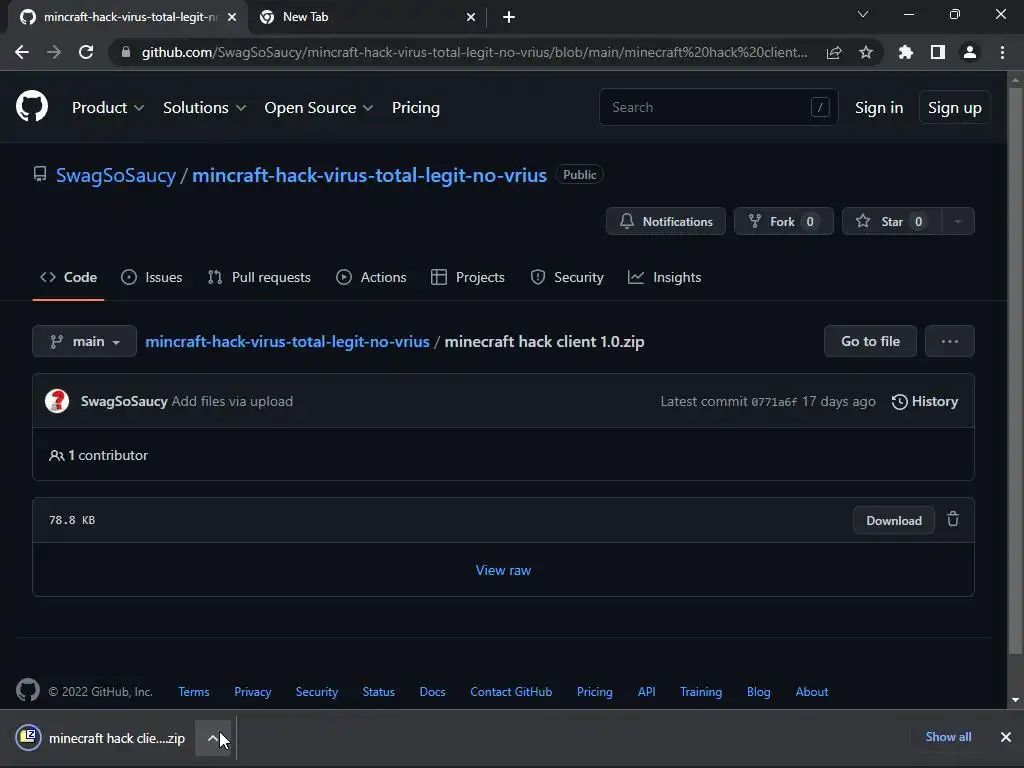This screenshot has height=768, width=1024.
Task: Open Star list dropdown arrow
Action: [958, 221]
